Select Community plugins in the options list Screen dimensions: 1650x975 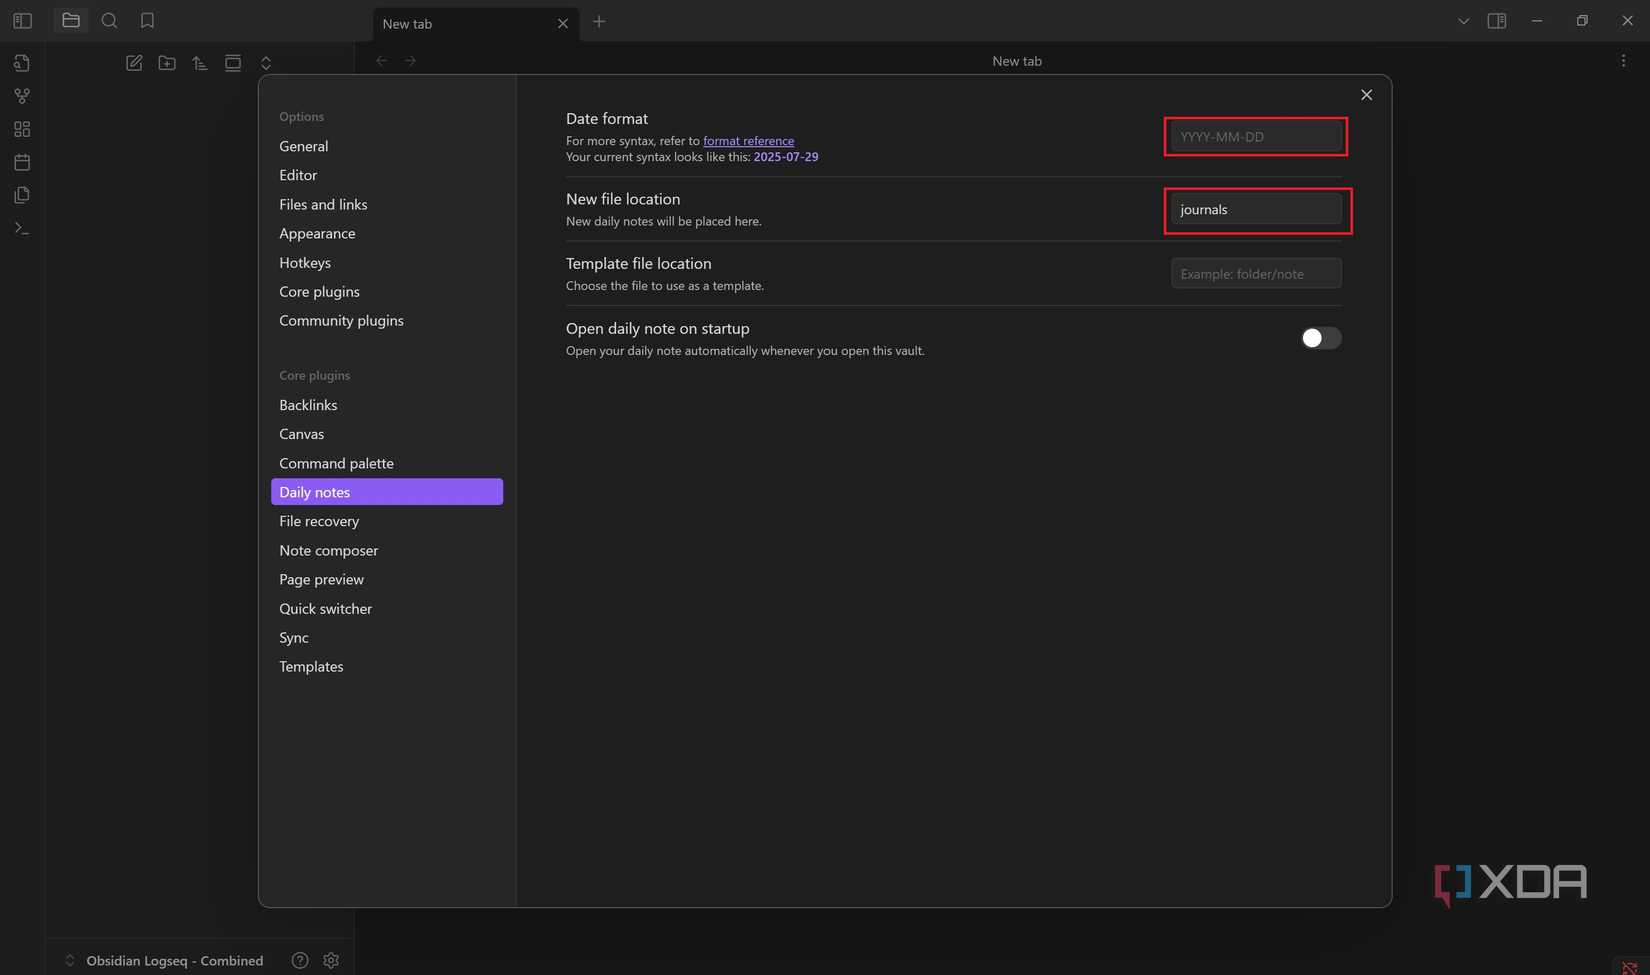341,320
